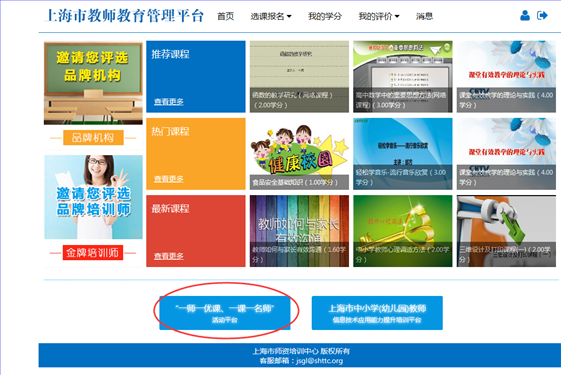
Task: Open 消息 in the navigation bar
Action: (424, 16)
